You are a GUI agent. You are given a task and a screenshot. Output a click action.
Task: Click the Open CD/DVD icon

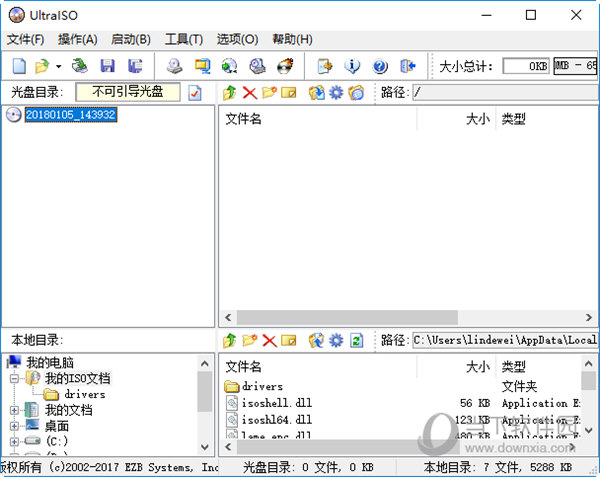click(x=80, y=66)
